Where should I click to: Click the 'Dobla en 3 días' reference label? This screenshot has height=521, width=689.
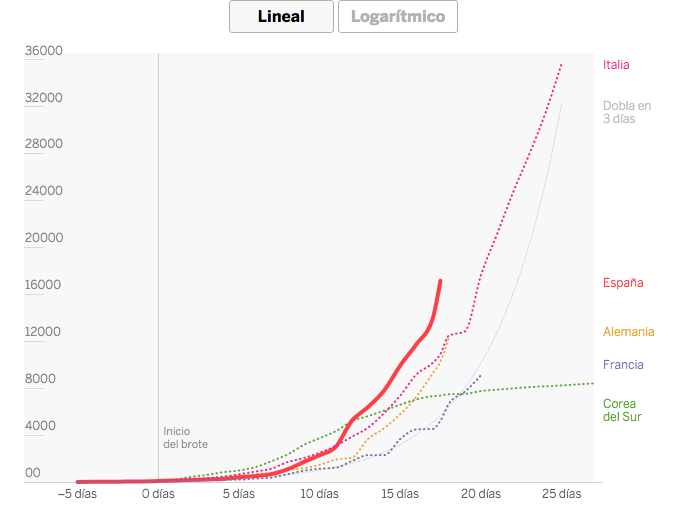[627, 112]
